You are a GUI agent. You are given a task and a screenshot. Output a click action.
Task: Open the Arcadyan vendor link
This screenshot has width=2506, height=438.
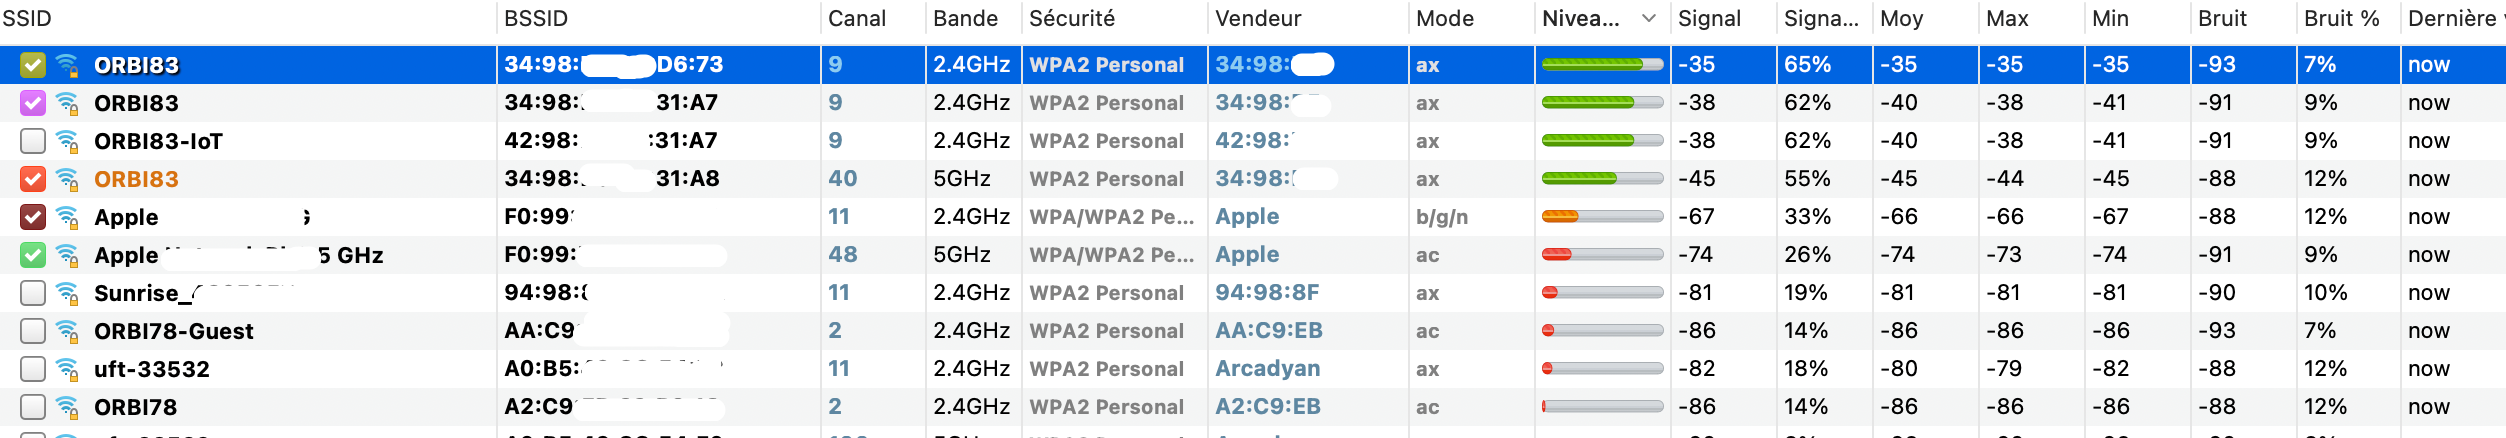pos(1267,369)
